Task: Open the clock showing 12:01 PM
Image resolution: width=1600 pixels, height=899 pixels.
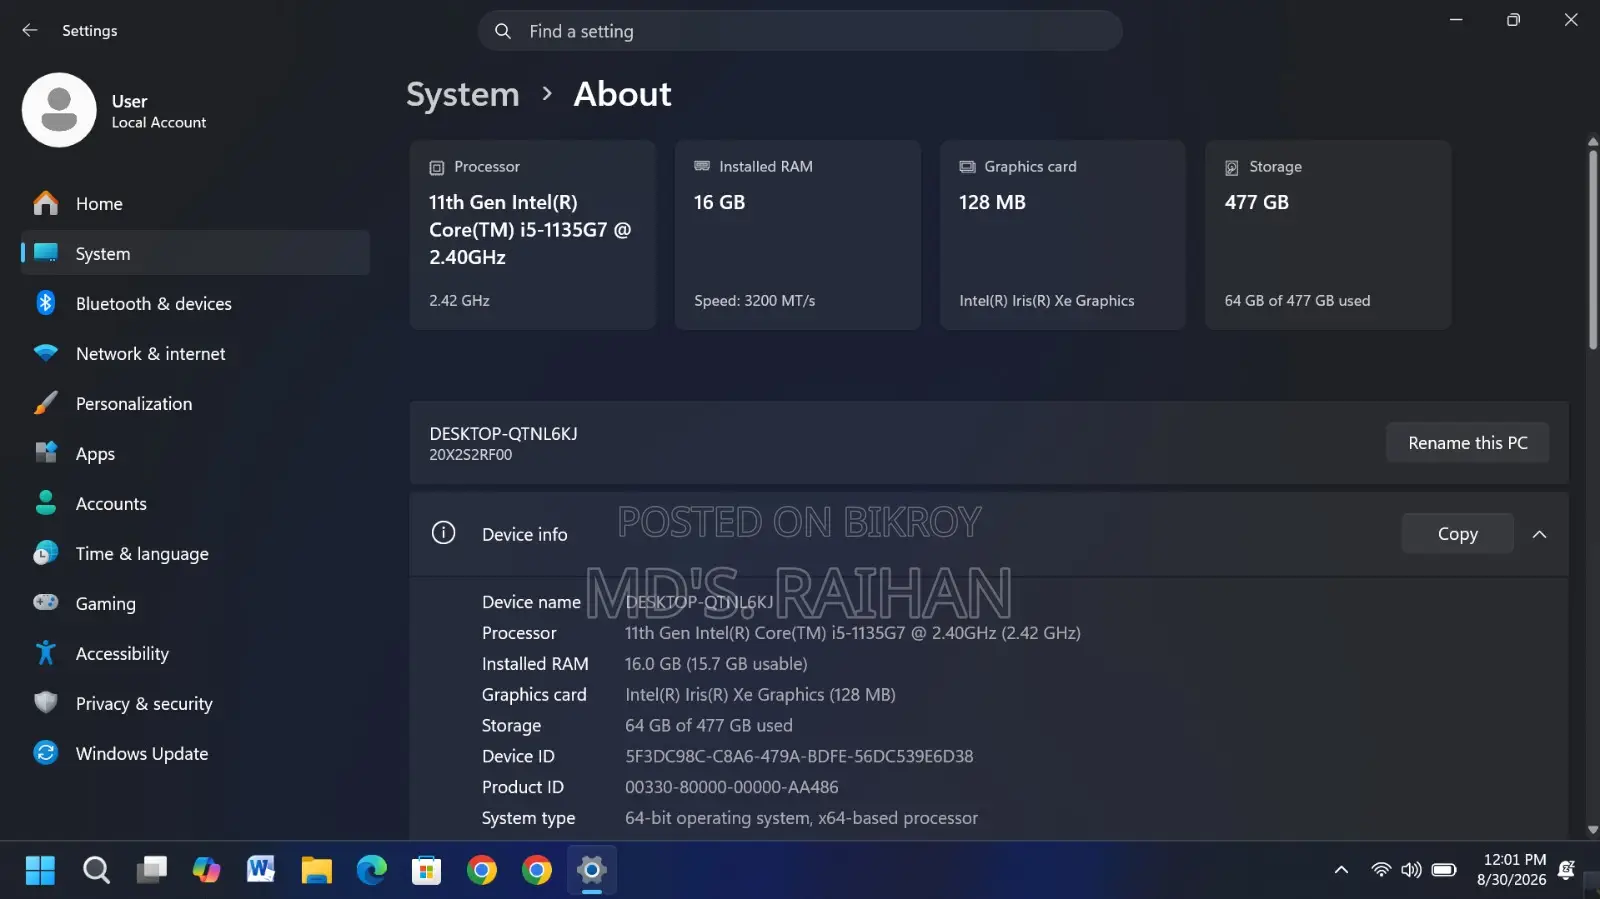Action: (1511, 870)
